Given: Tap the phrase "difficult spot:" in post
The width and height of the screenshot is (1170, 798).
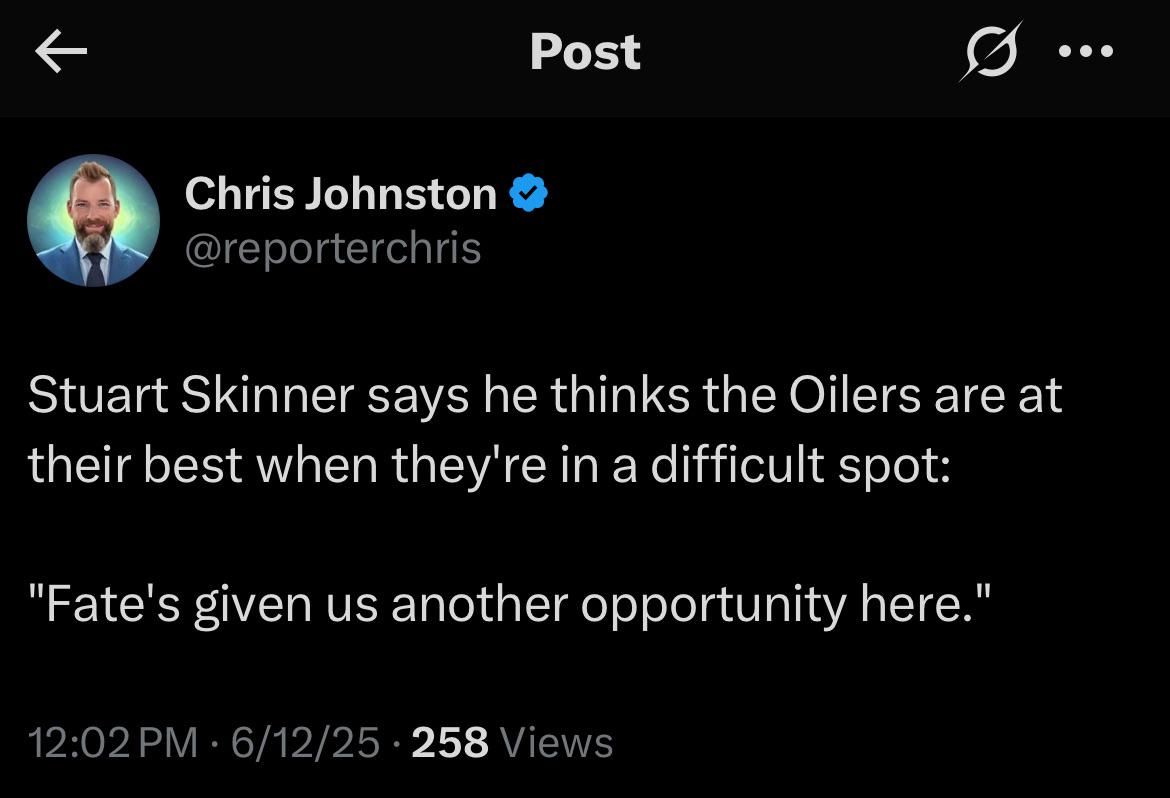Looking at the screenshot, I should point(801,464).
